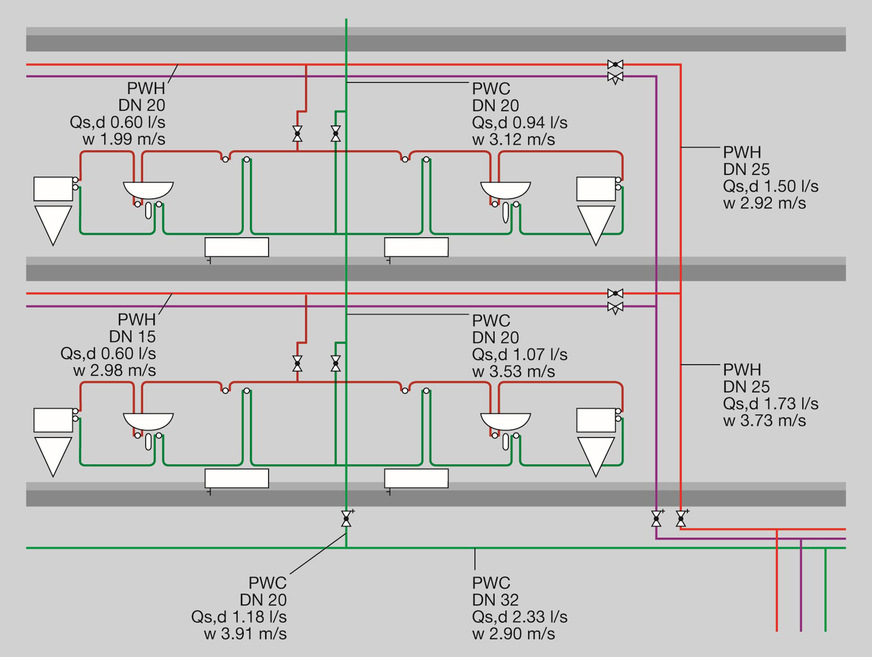Select the red PWH riser valve below lowest slab
Image resolution: width=872 pixels, height=657 pixels.
[x=681, y=518]
